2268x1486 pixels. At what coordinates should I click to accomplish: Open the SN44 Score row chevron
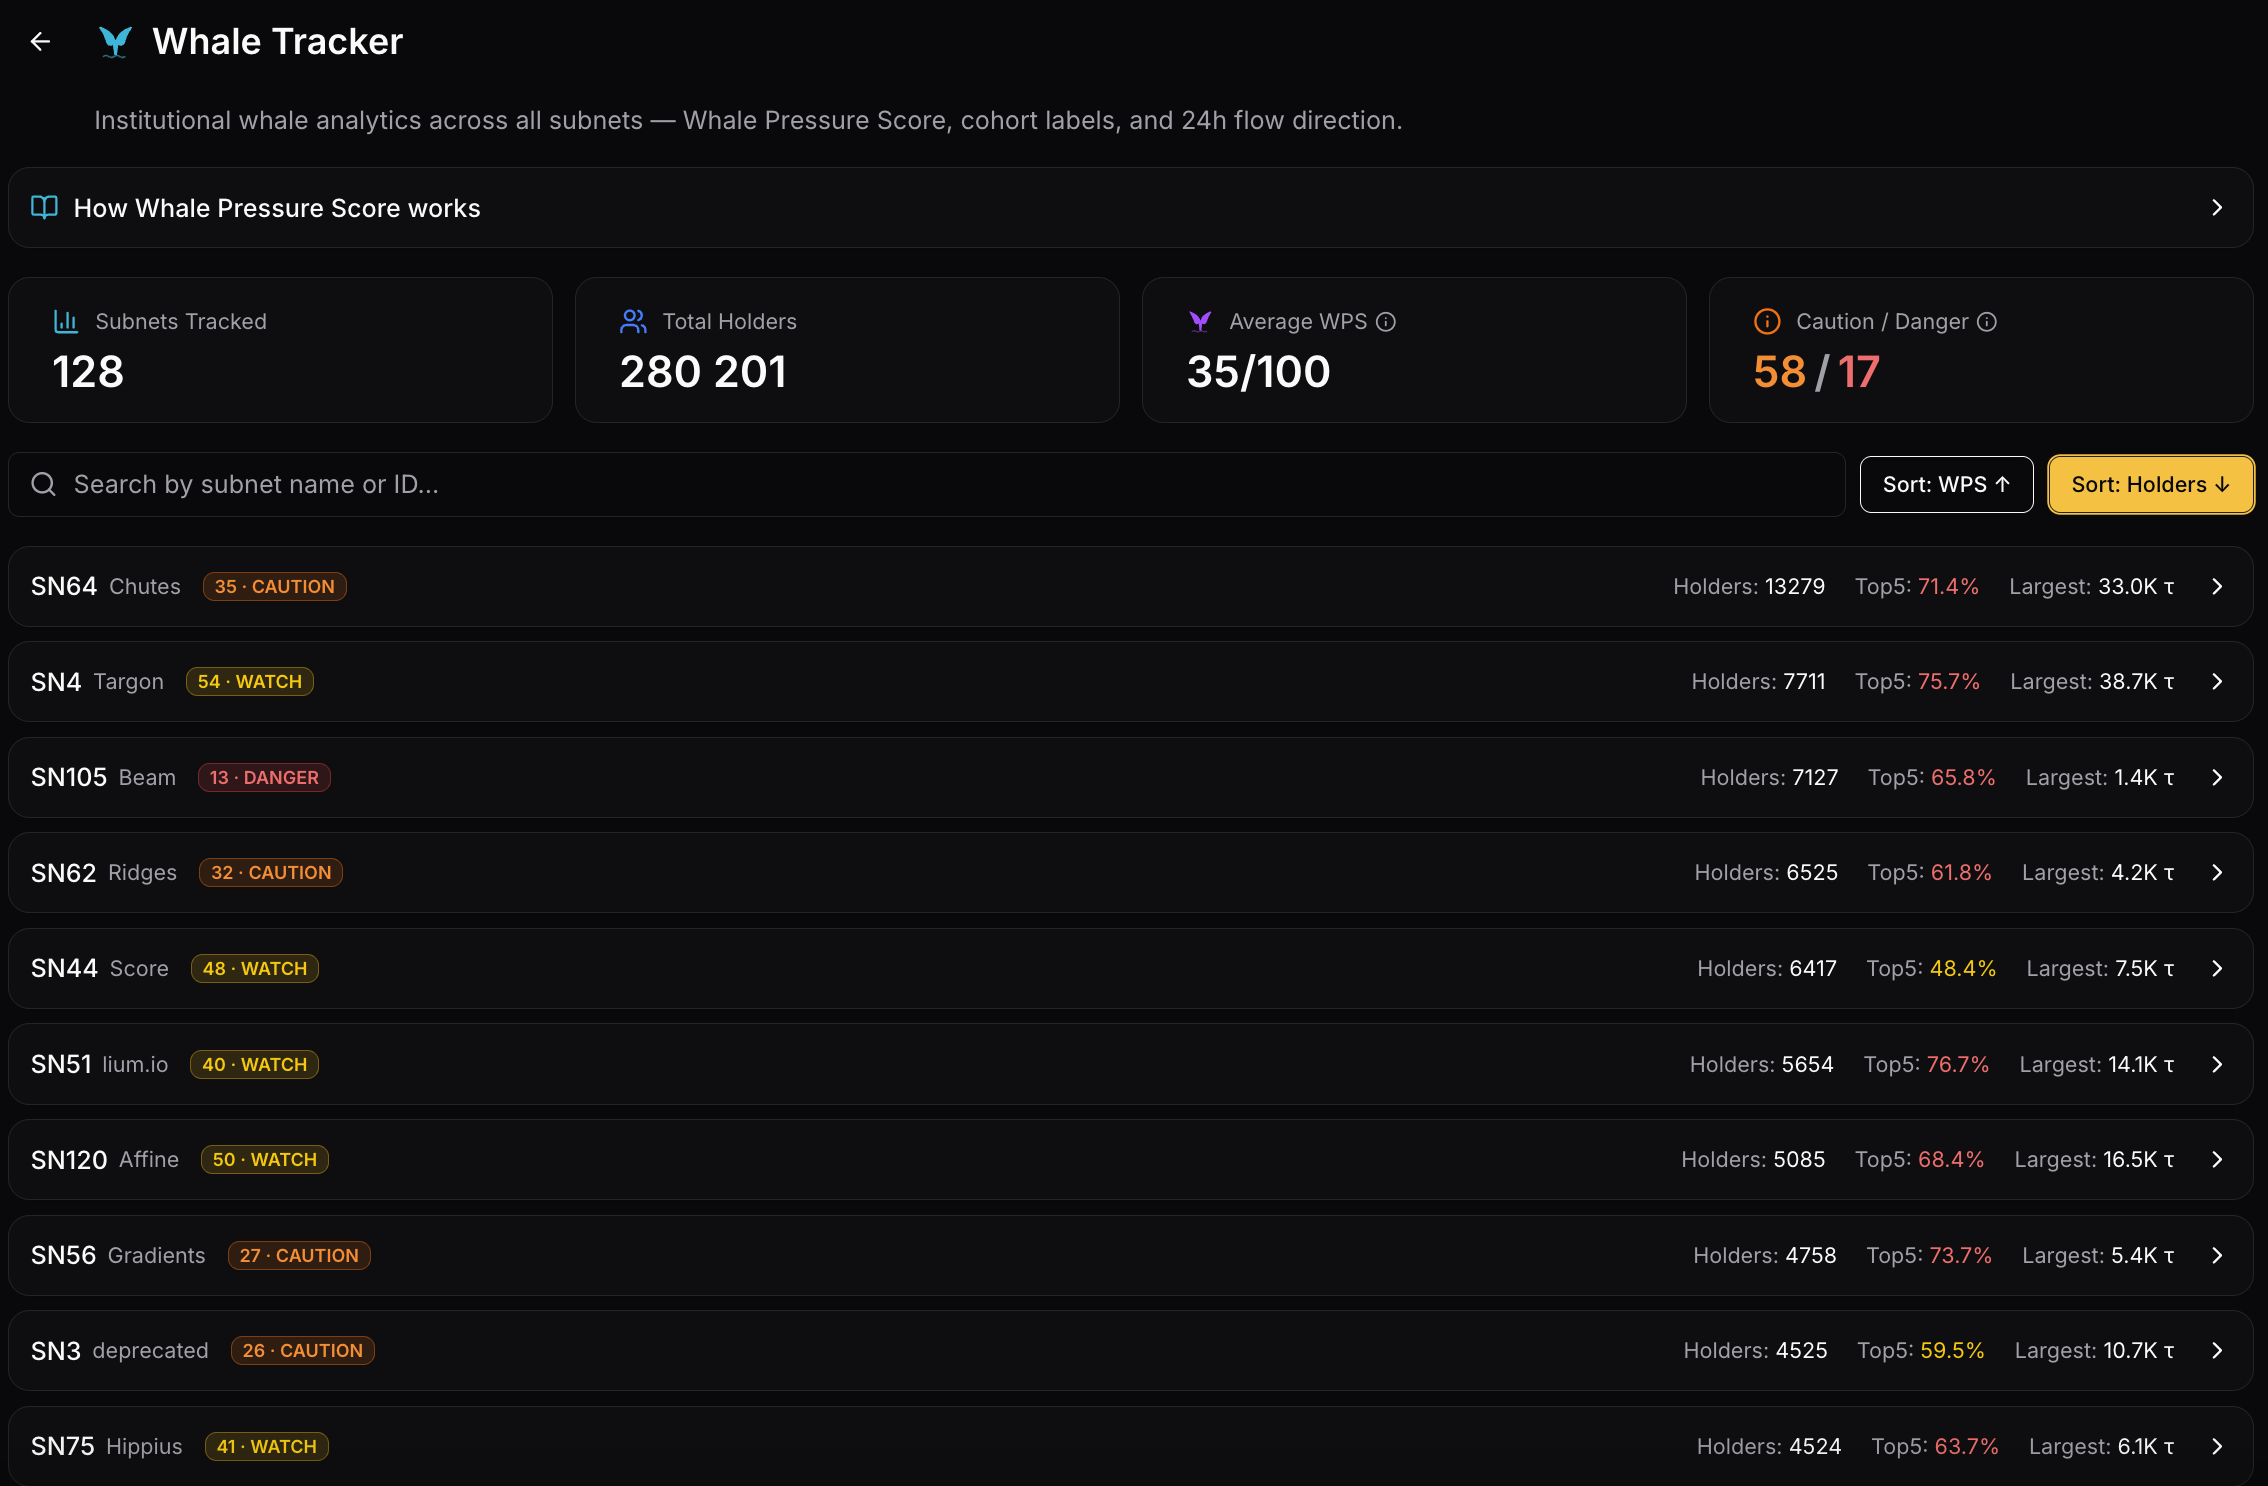2217,968
